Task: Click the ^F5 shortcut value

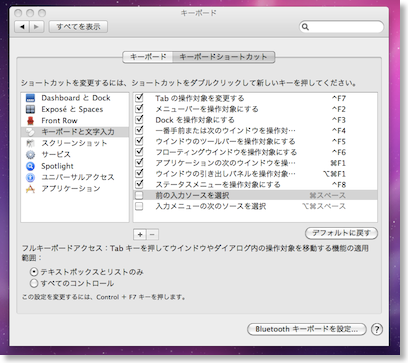Action: (339, 141)
